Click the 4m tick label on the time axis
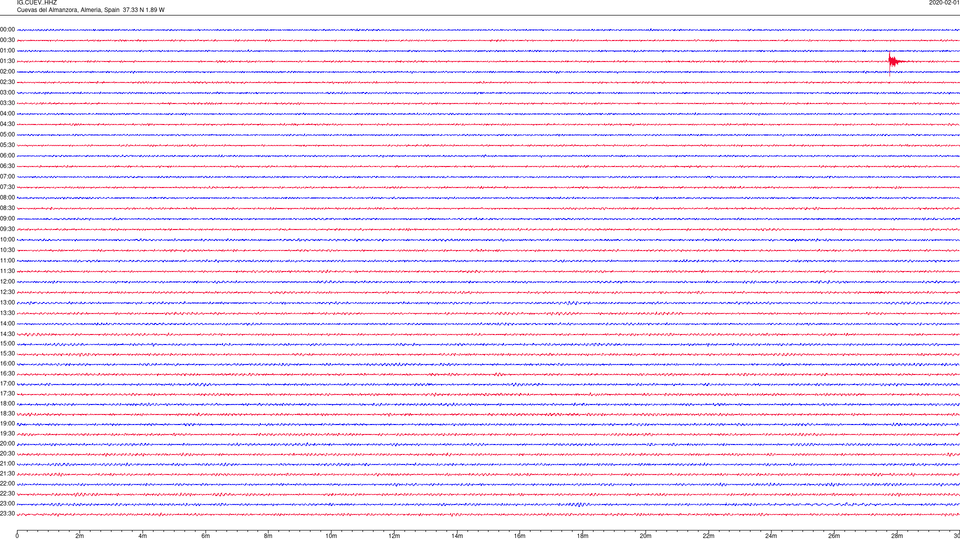 coord(143,536)
